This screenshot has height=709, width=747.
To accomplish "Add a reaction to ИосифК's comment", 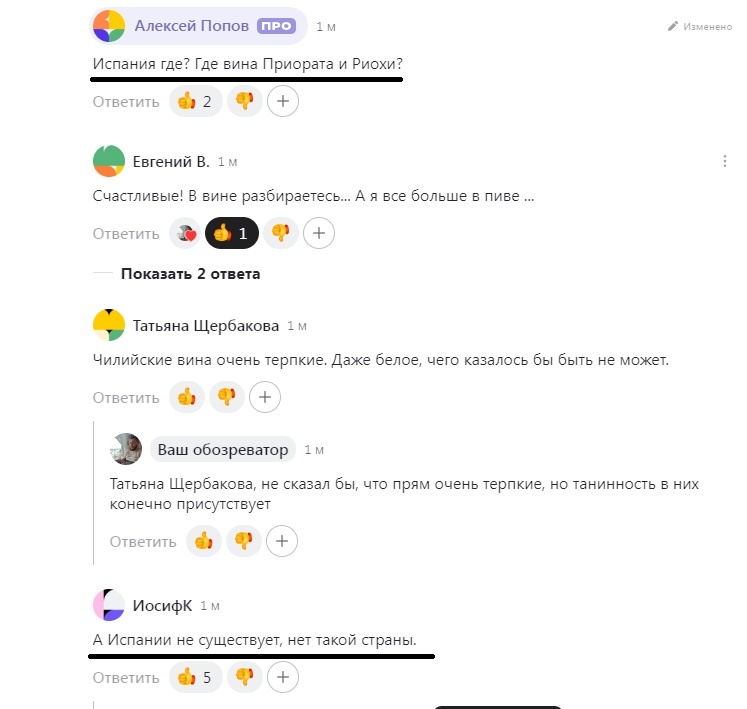I will pos(283,677).
